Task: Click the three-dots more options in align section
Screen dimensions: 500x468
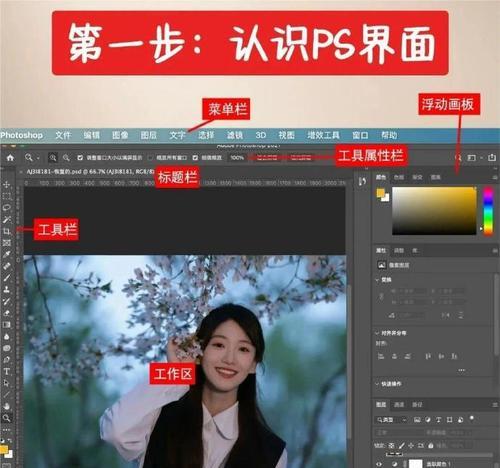Action: coord(461,370)
